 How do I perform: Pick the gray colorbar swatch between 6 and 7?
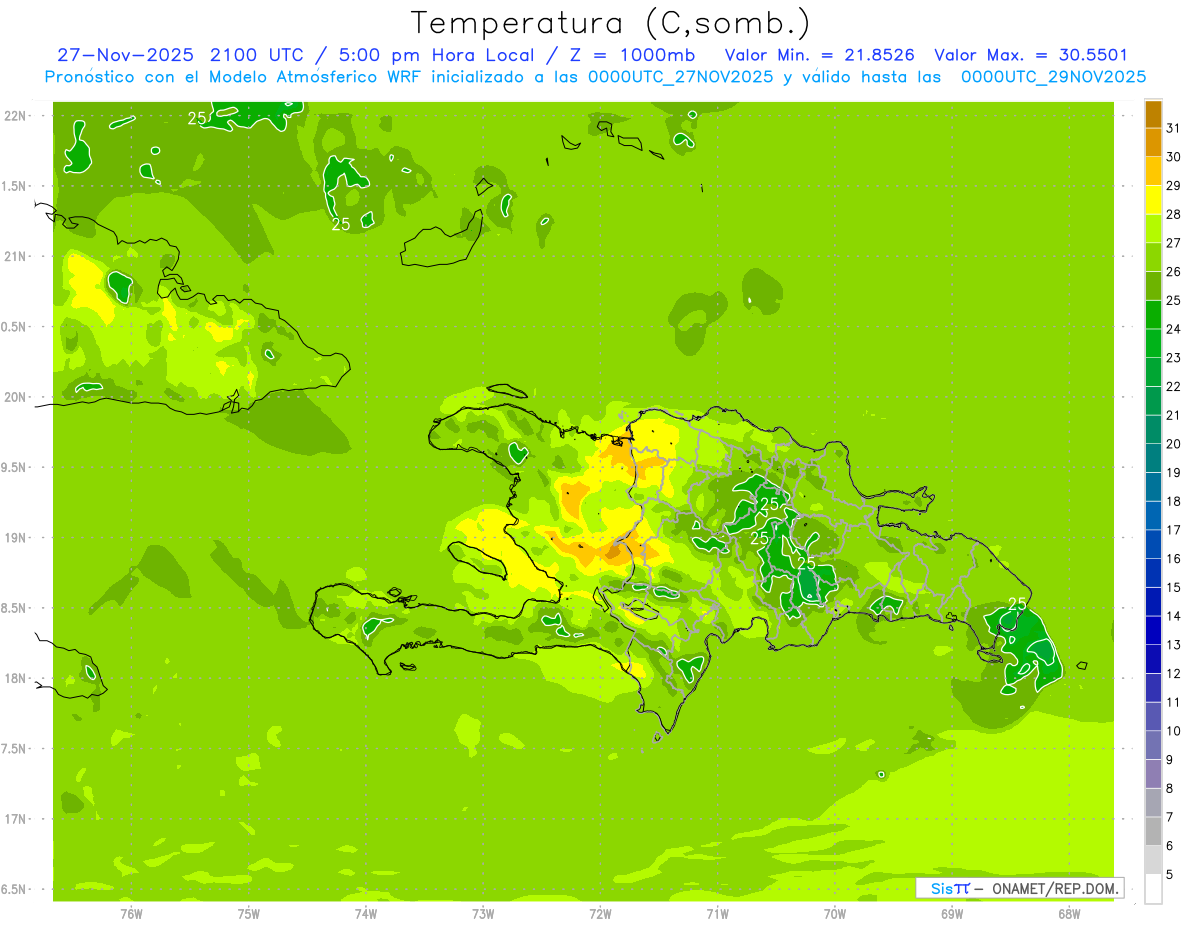[1153, 831]
